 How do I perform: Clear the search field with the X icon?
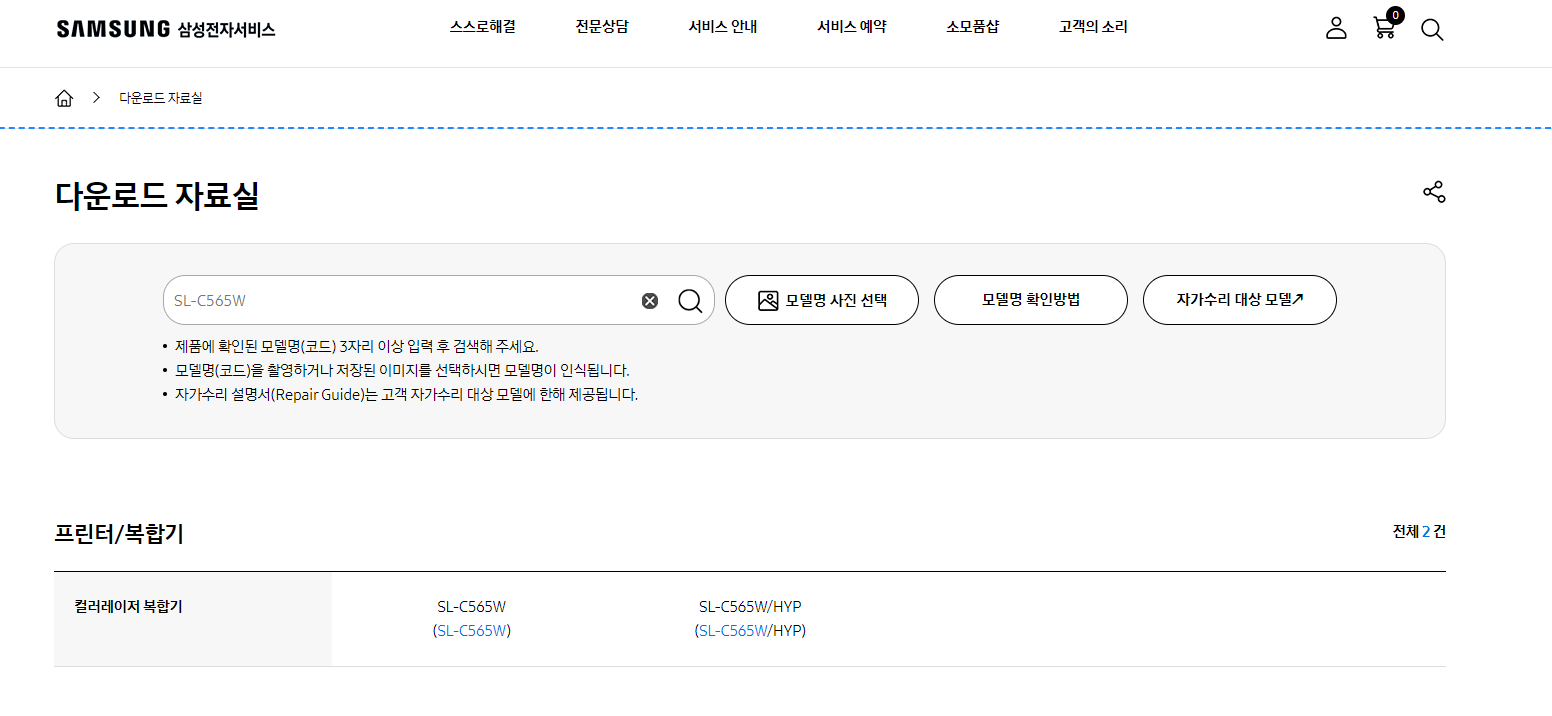pos(649,300)
